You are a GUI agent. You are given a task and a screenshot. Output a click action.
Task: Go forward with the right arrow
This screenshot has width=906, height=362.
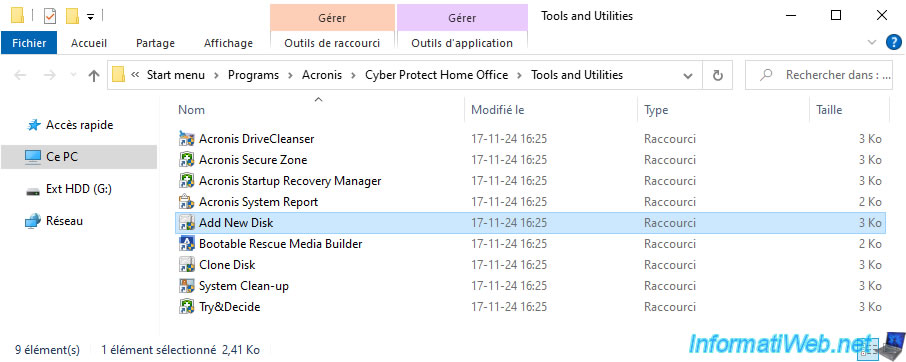point(50,75)
